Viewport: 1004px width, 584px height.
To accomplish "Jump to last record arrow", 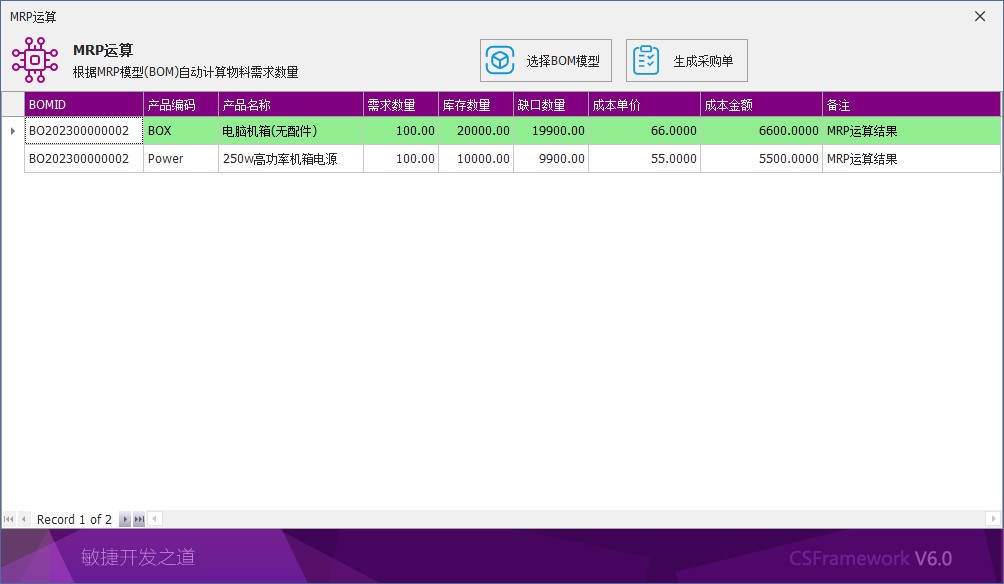I will click(139, 519).
